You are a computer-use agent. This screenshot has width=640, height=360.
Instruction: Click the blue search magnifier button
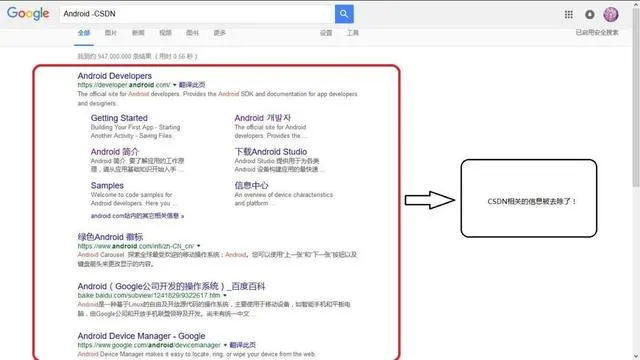click(x=344, y=14)
